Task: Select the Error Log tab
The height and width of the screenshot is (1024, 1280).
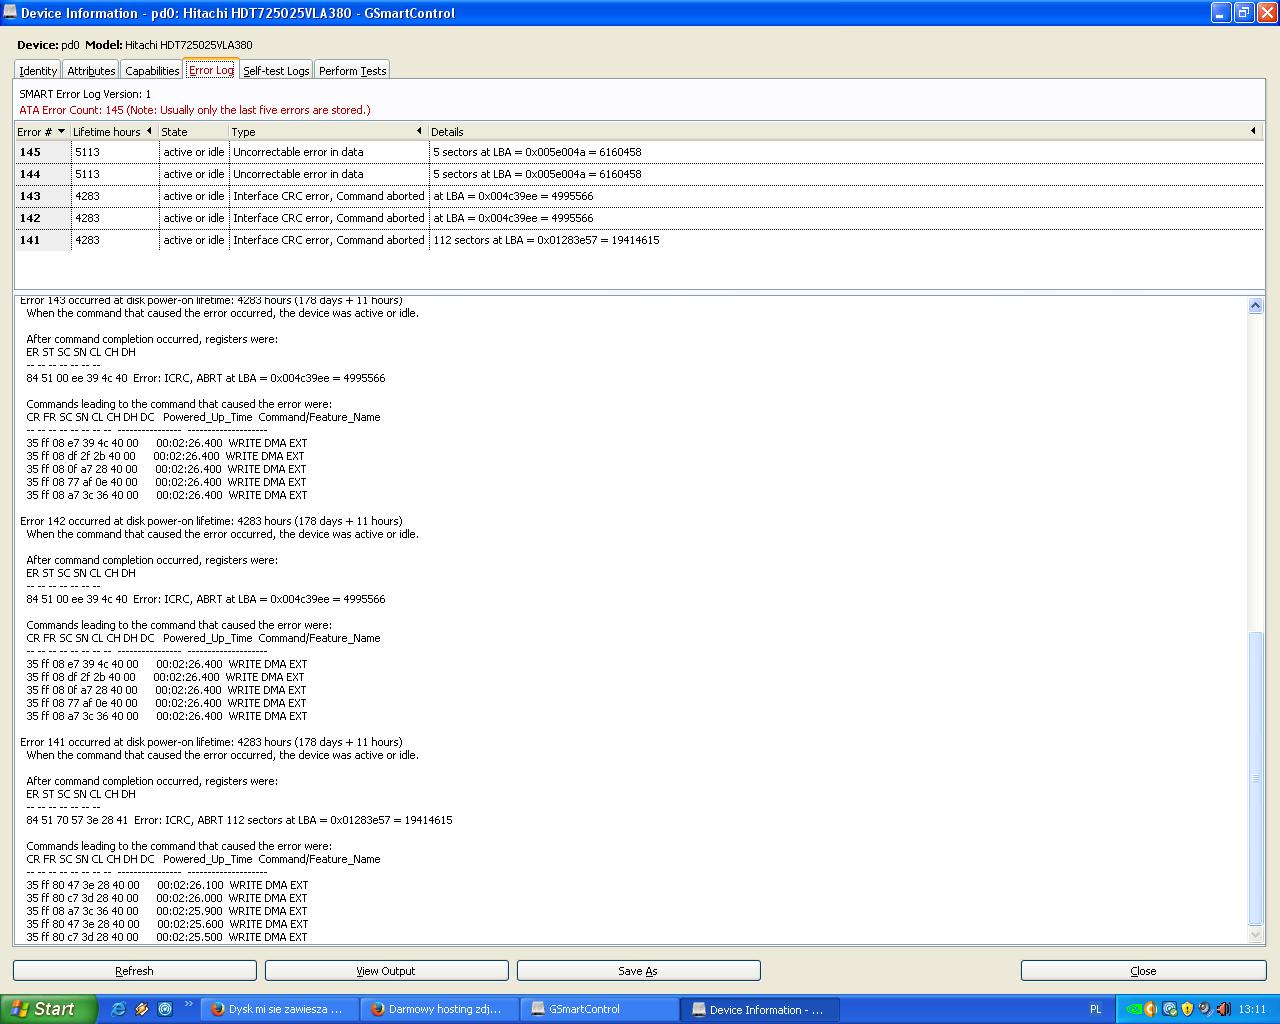Action: click(x=211, y=70)
